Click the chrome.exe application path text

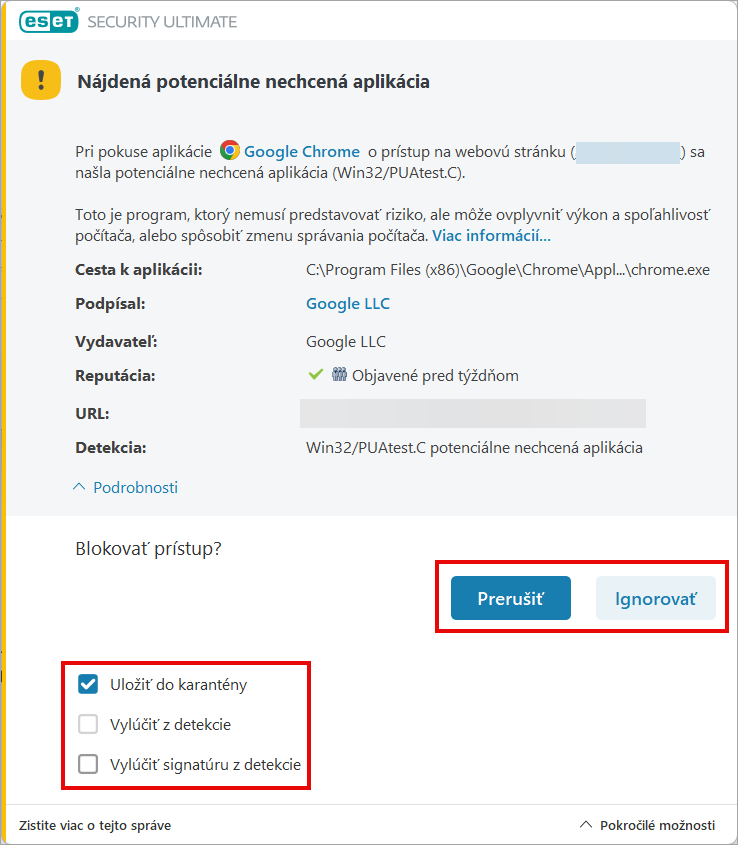pyautogui.click(x=507, y=270)
